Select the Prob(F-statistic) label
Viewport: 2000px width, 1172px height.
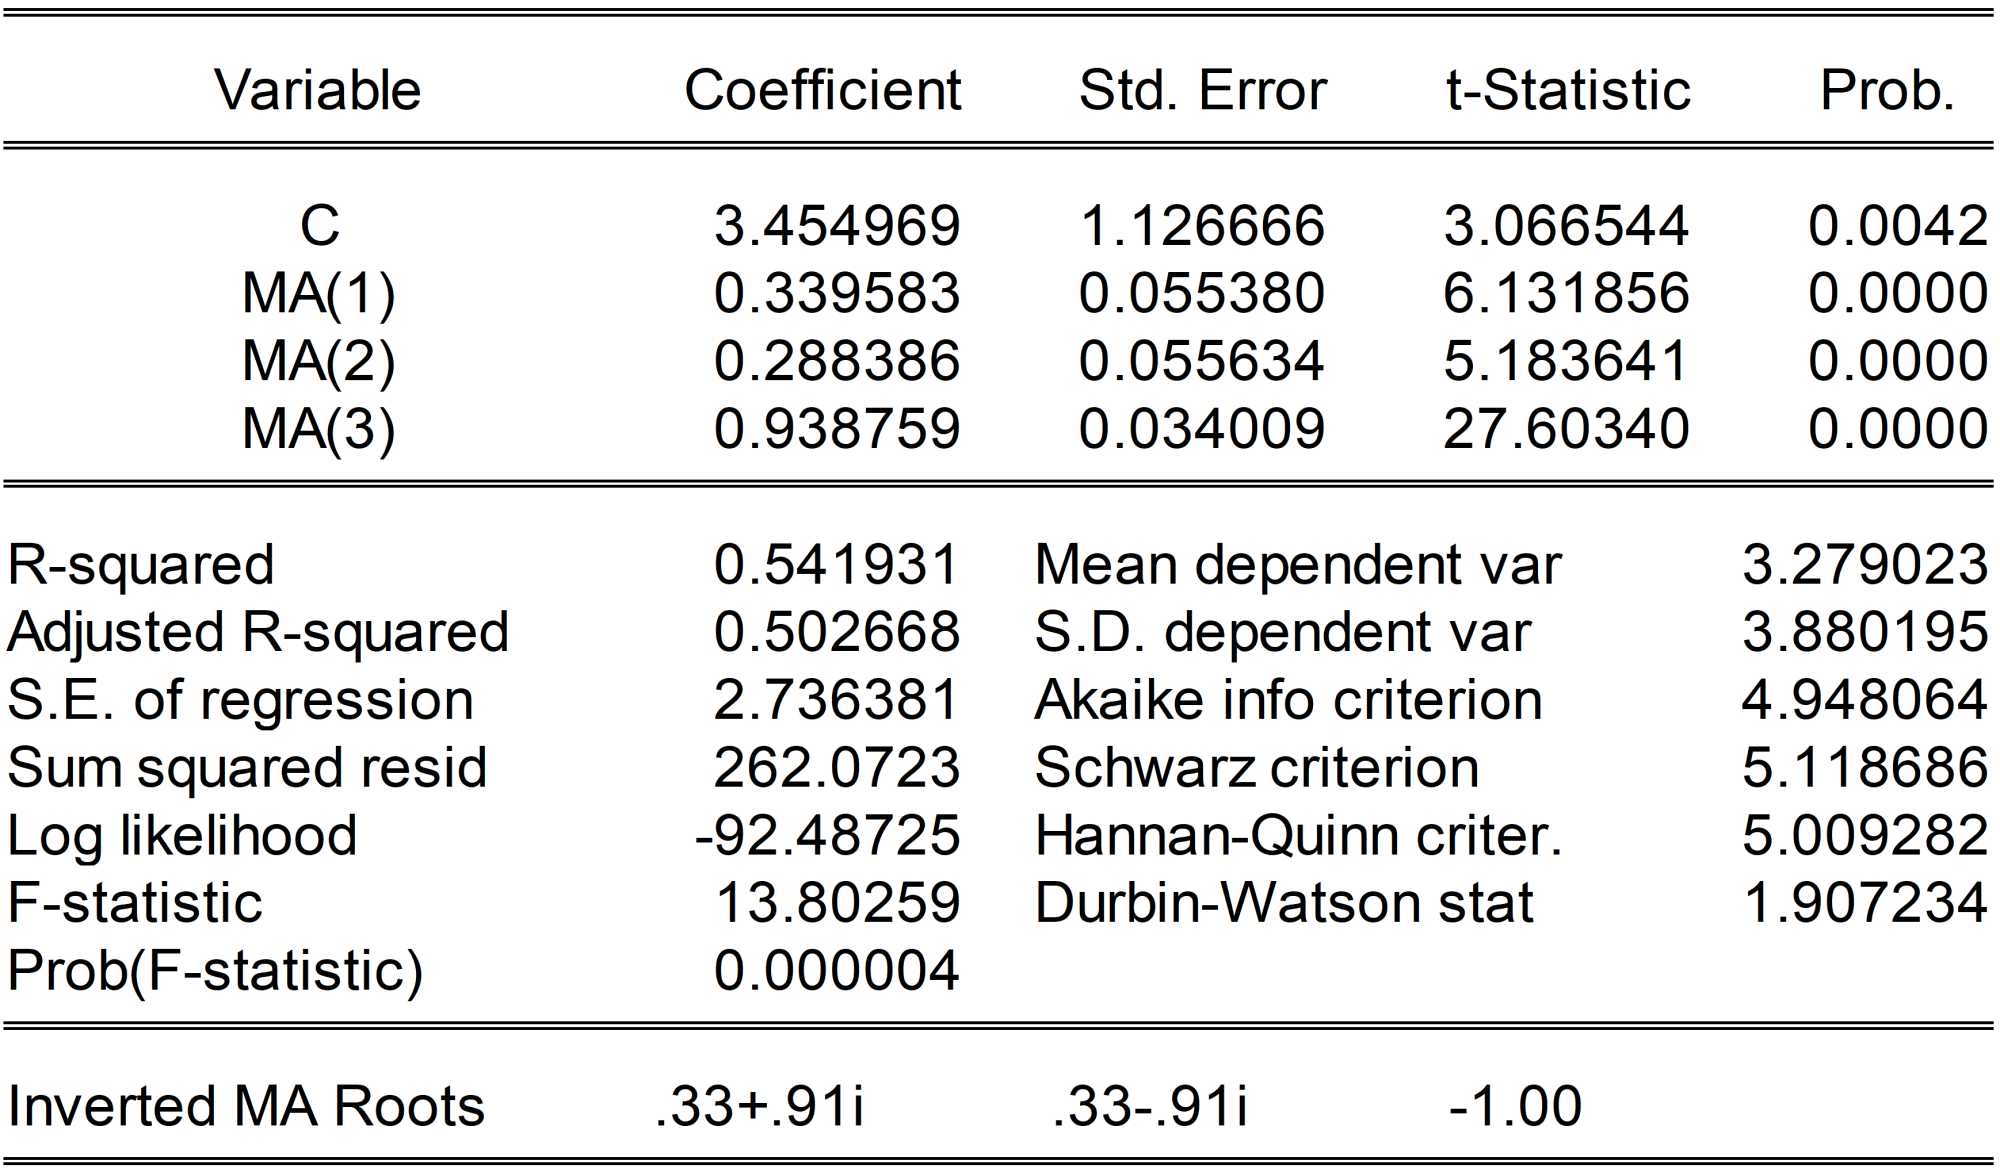pos(215,970)
